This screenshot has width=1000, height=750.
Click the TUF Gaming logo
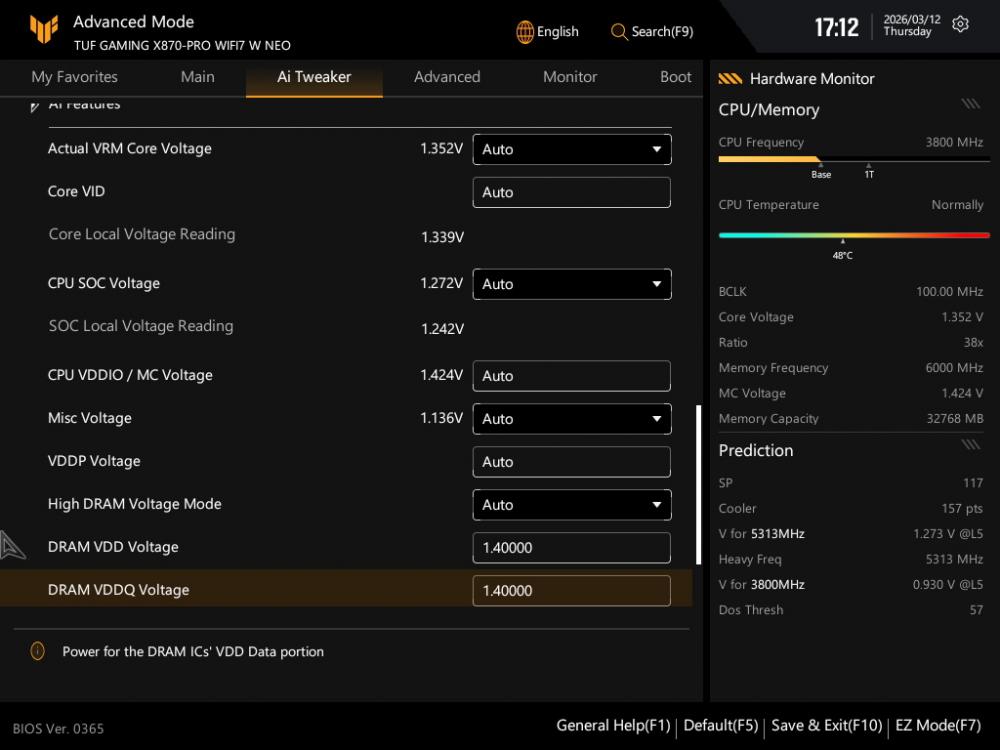(44, 30)
